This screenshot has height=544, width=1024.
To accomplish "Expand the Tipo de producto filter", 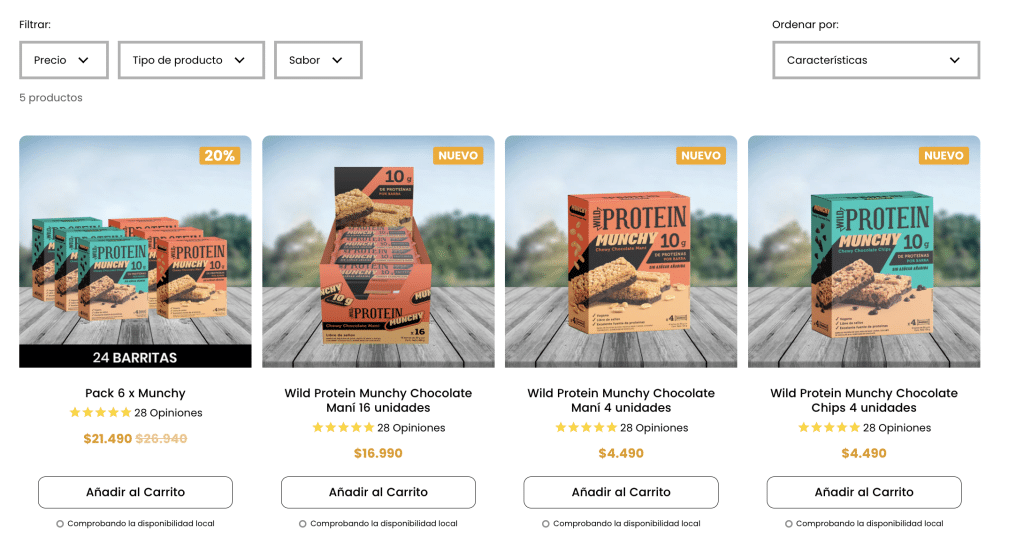I will tap(191, 60).
